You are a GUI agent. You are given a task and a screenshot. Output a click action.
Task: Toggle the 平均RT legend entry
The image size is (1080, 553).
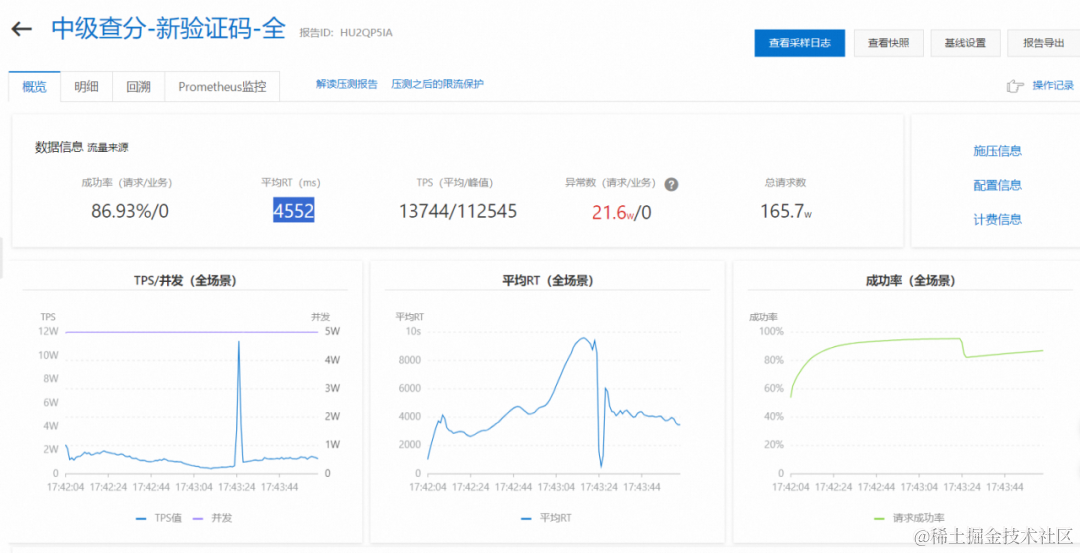546,518
